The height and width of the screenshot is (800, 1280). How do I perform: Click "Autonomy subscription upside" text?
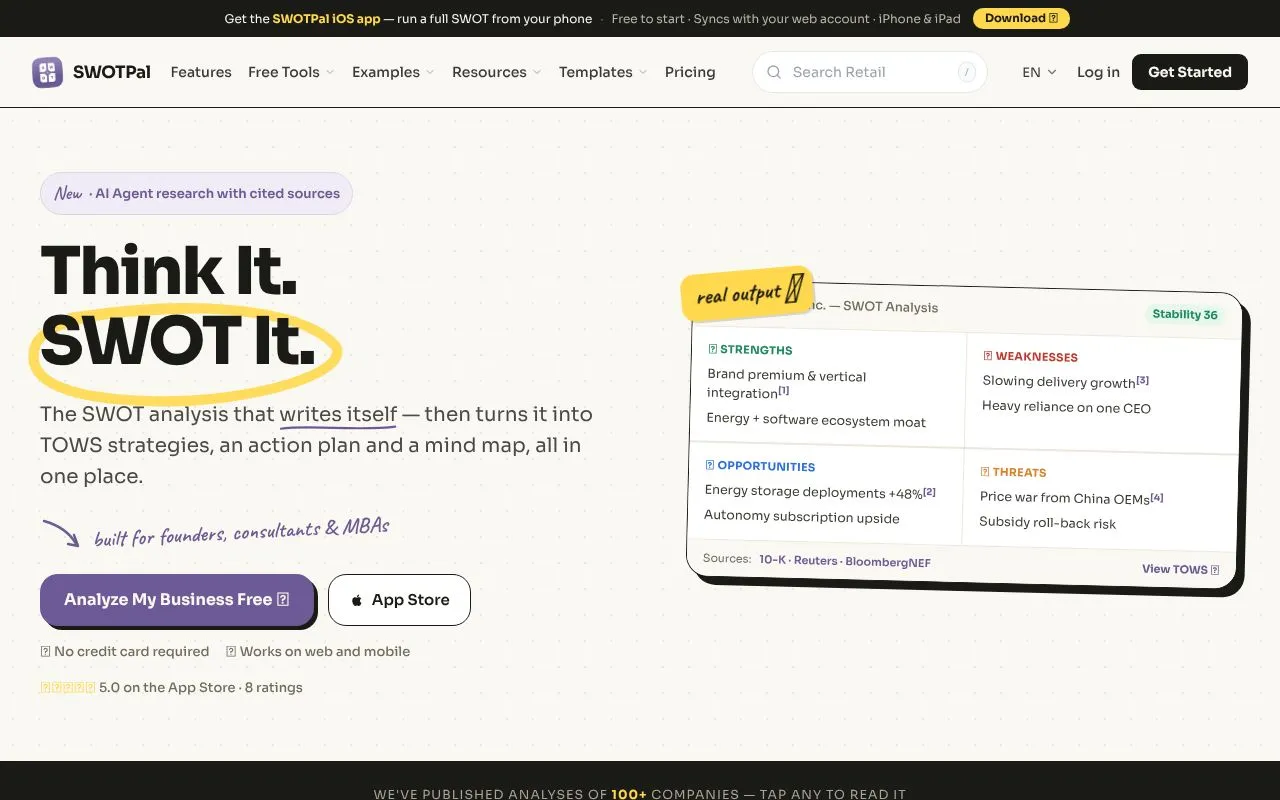click(802, 517)
